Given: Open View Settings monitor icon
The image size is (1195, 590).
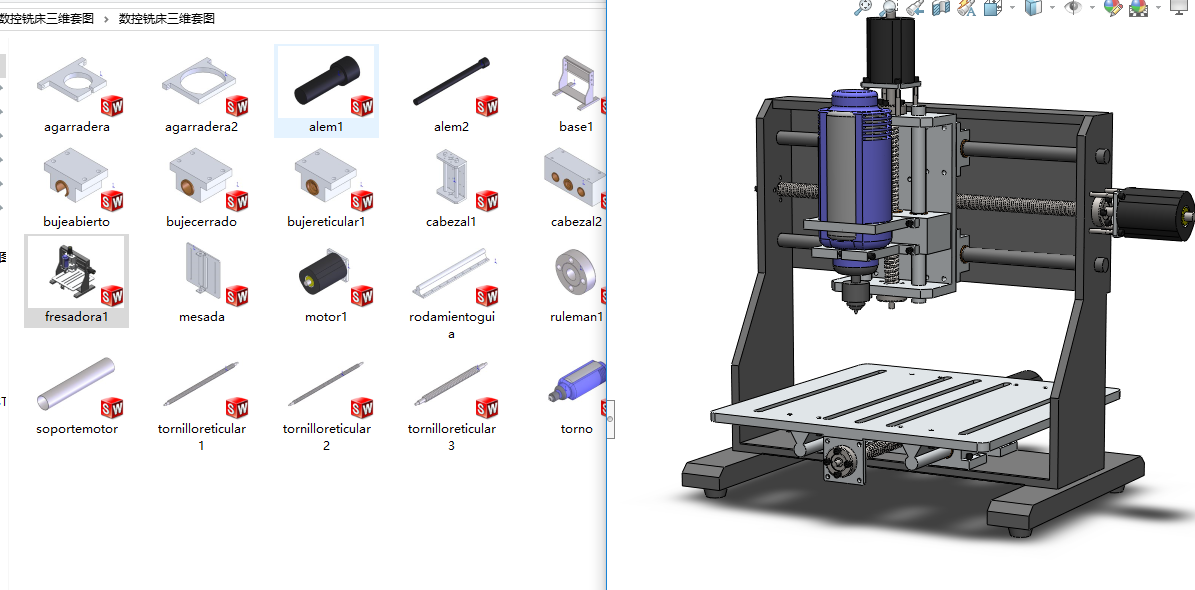Looking at the screenshot, I should point(1181,8).
